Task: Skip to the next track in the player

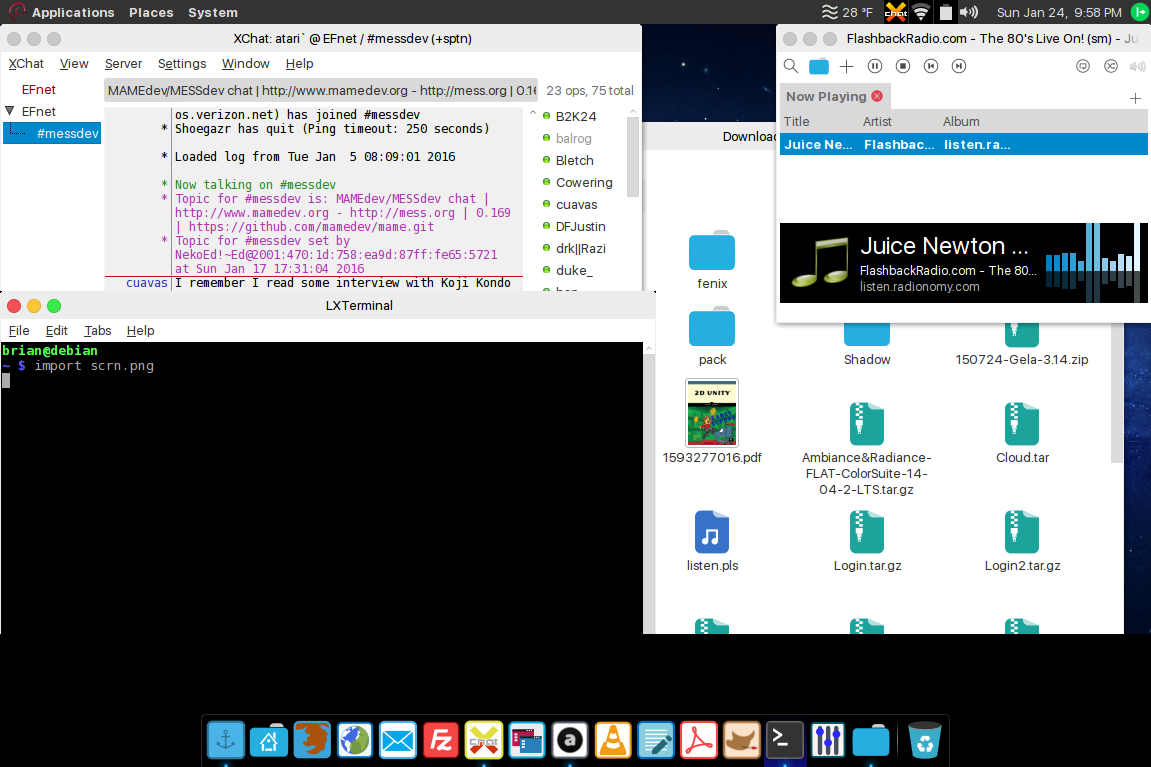Action: point(959,66)
